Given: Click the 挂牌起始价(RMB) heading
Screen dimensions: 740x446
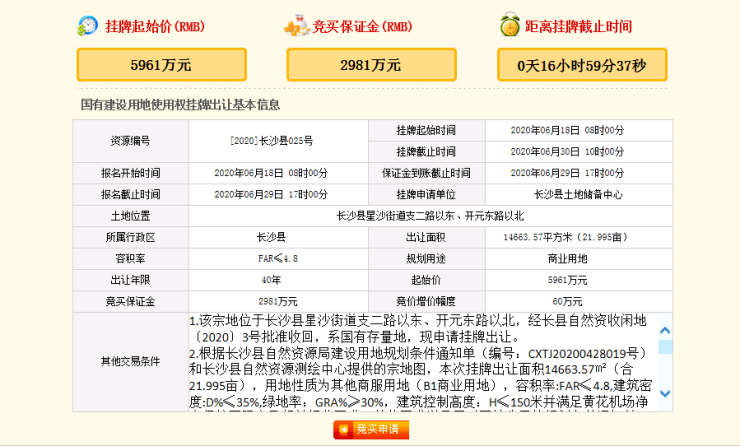Looking at the screenshot, I should coord(155,26).
